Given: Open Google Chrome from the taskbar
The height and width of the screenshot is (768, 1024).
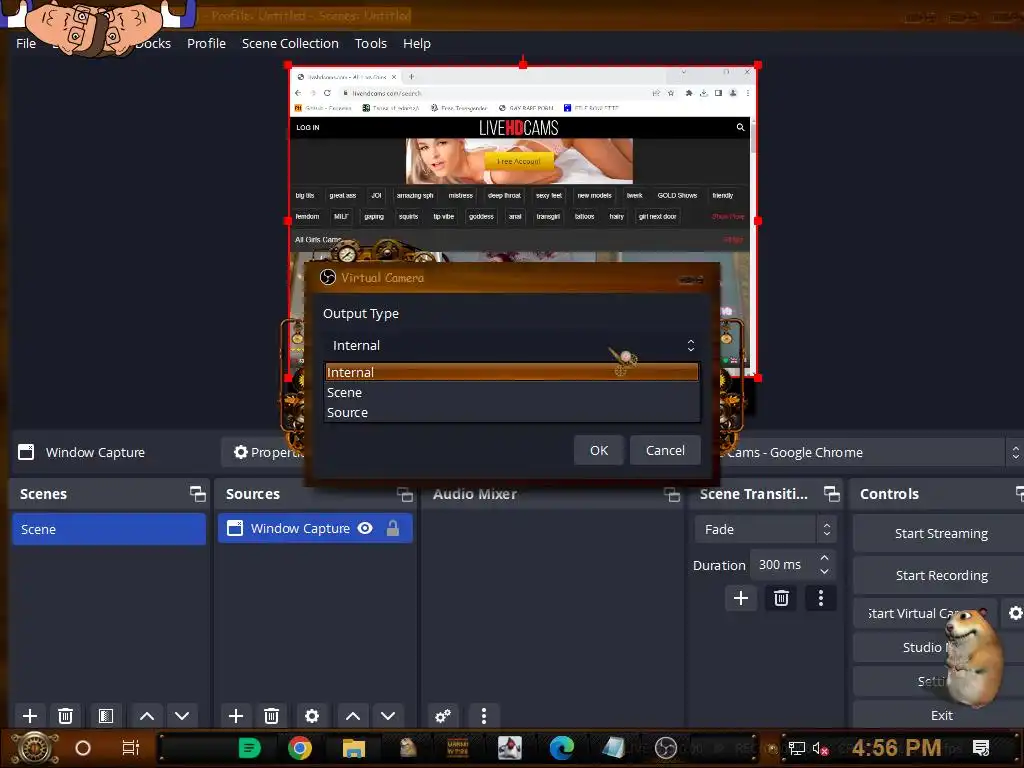Looking at the screenshot, I should click(300, 748).
